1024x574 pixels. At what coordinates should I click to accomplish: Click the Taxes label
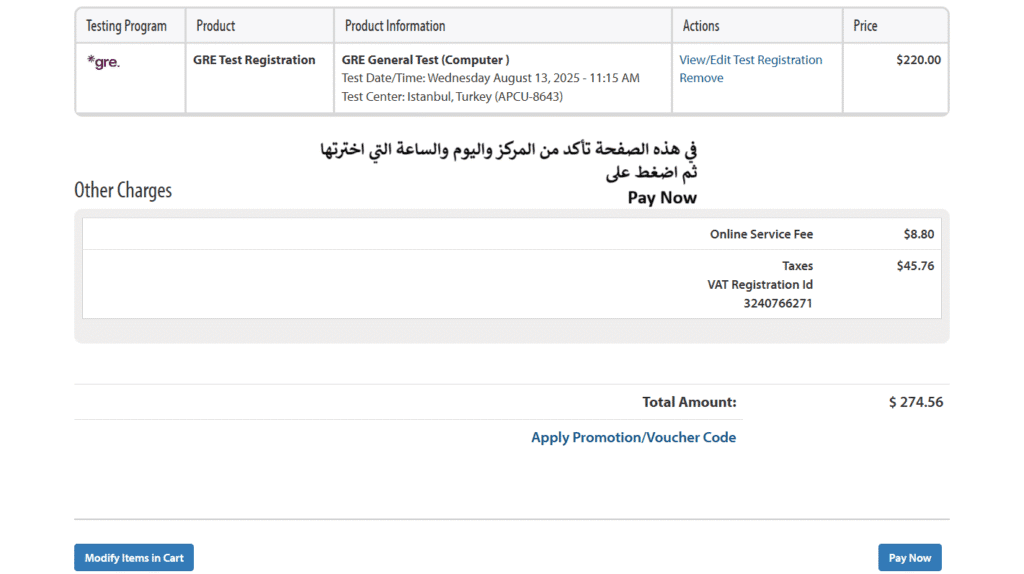[x=797, y=266]
